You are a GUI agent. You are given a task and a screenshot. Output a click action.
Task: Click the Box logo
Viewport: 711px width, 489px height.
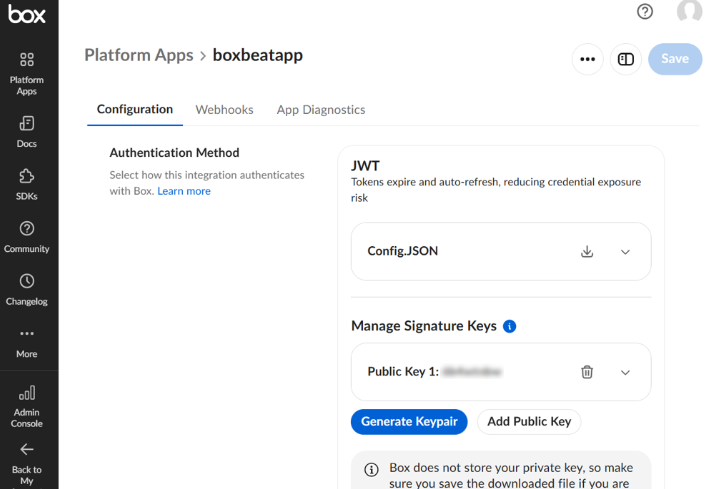click(x=27, y=15)
